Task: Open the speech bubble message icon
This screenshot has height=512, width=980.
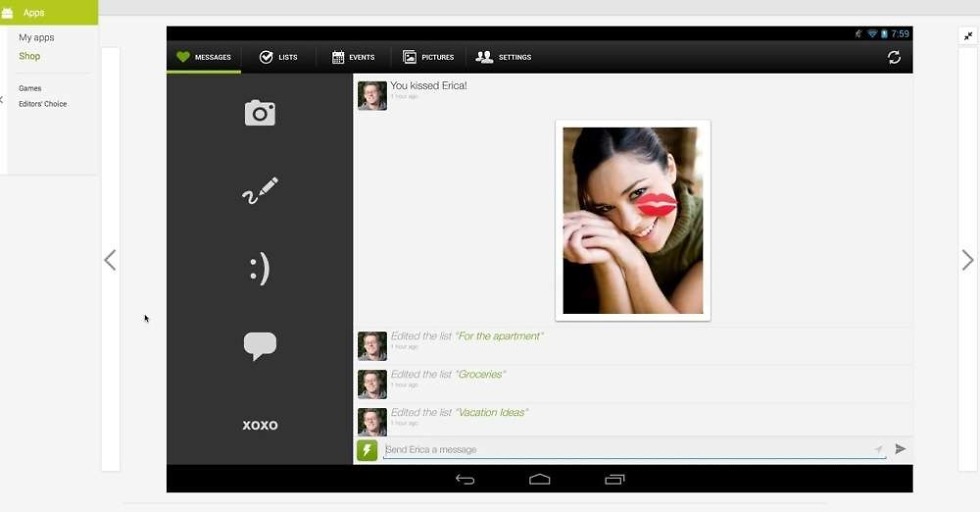Action: click(260, 346)
